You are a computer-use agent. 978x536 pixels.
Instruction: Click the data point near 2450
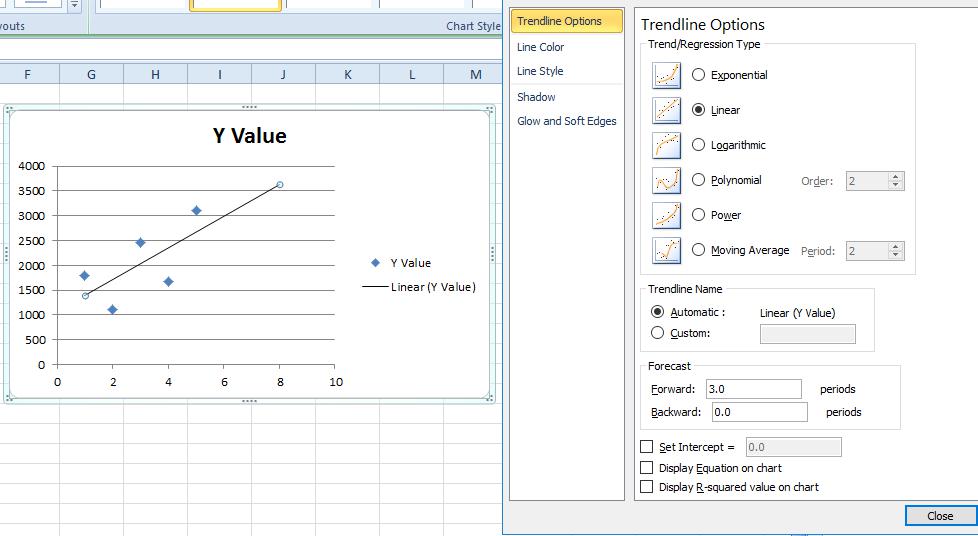(140, 242)
